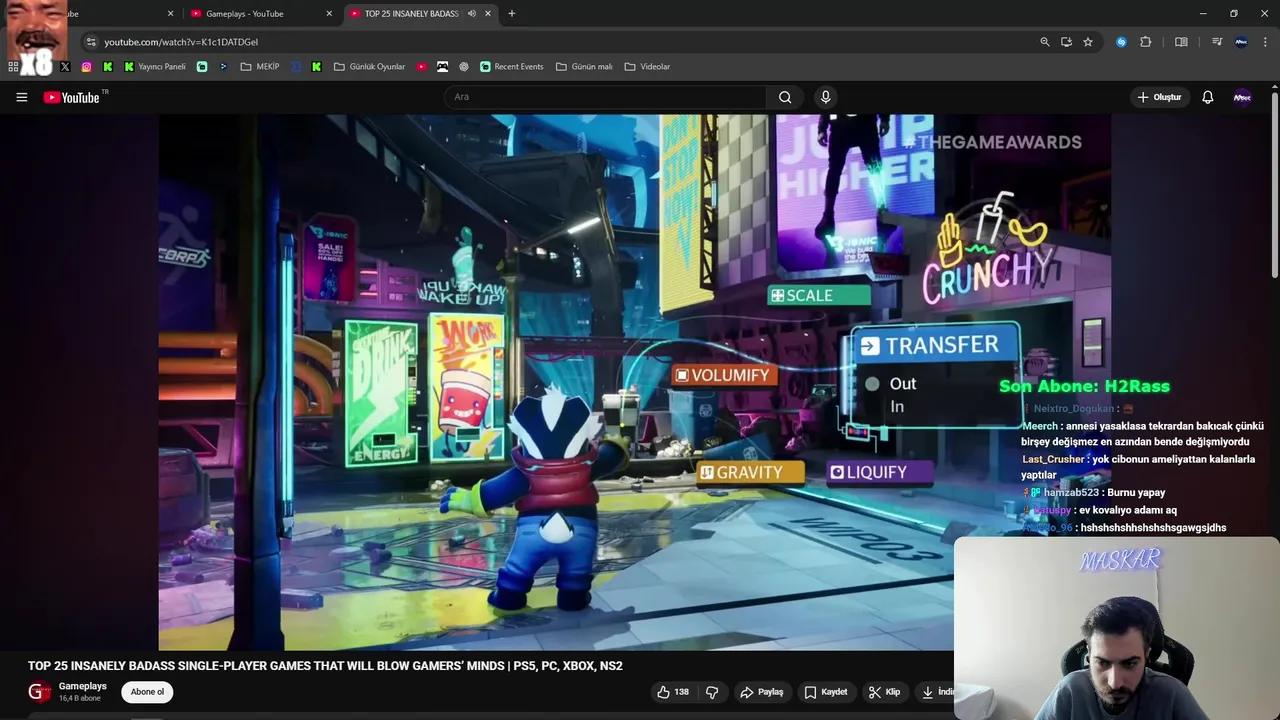Screen dimensions: 1280x720
Task: Expand the Günün malı bookmark folder
Action: (584, 67)
